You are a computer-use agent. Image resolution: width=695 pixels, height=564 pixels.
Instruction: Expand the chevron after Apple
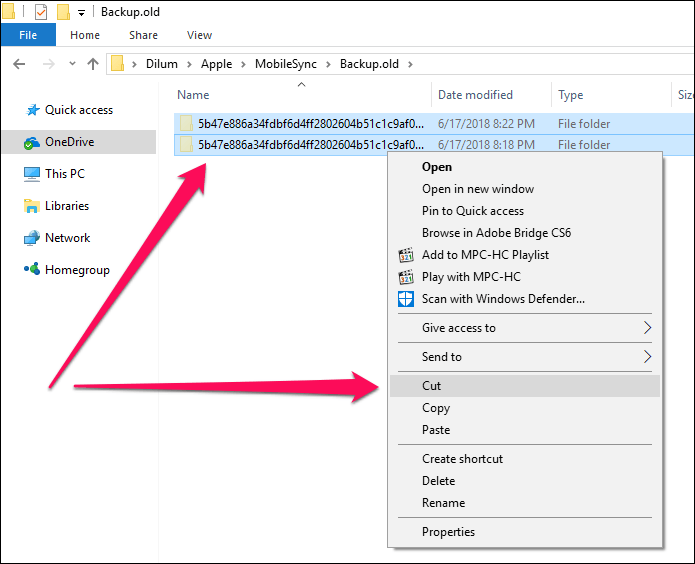(243, 65)
